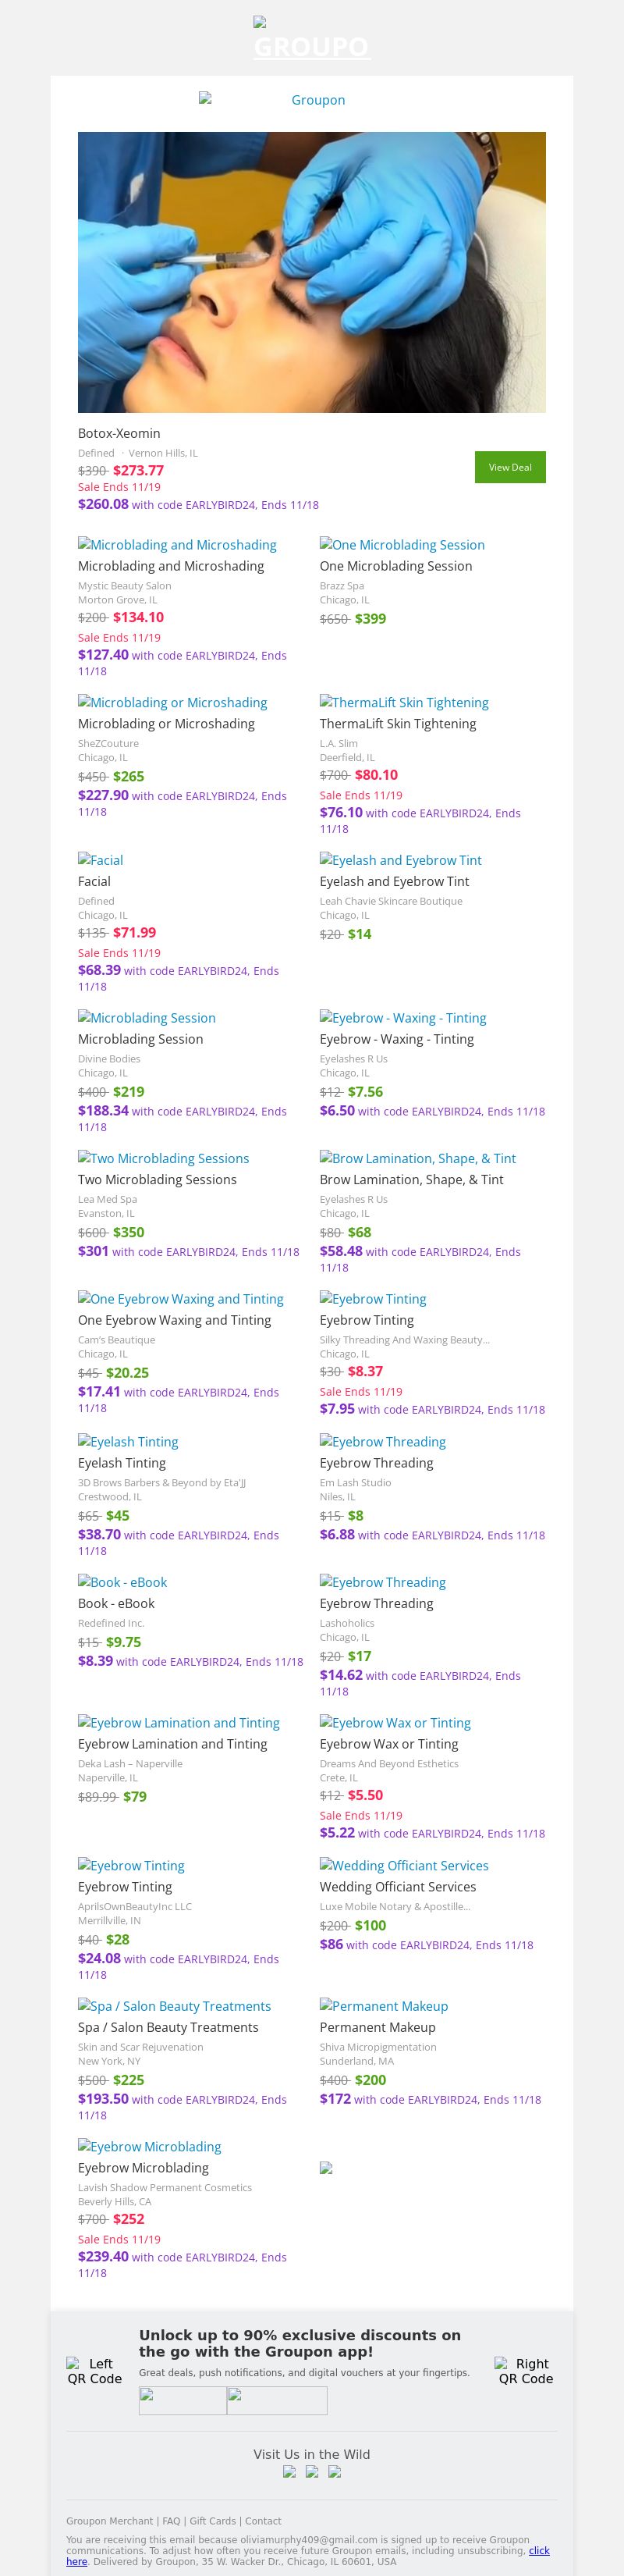Click the Left QR Code image

pos(94,2370)
